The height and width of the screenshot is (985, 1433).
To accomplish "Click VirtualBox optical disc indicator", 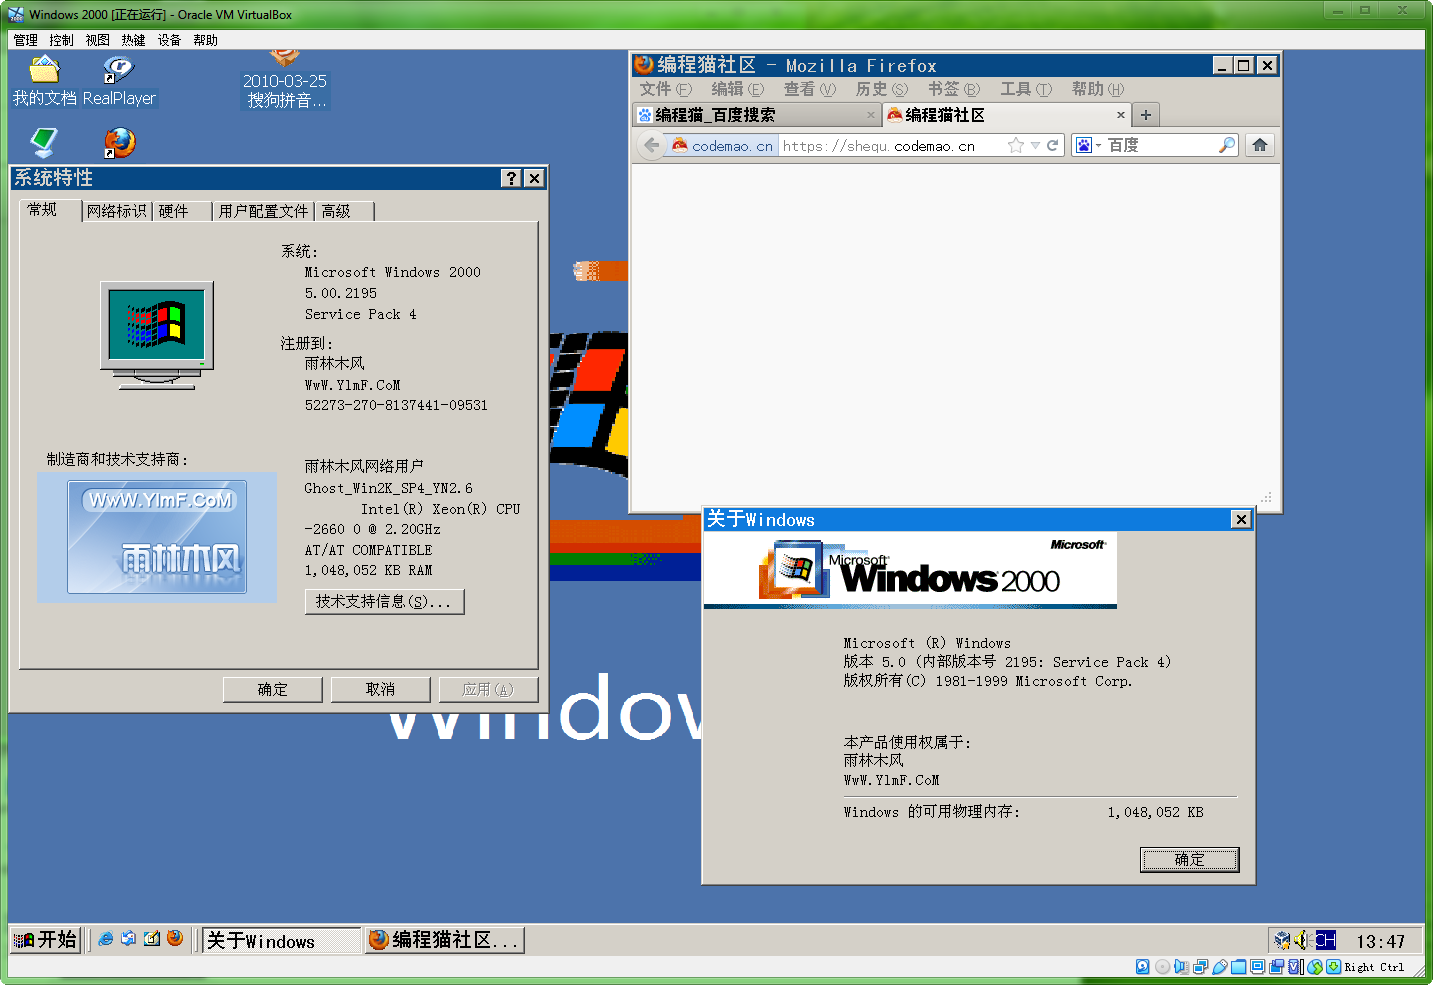I will coord(1162,967).
